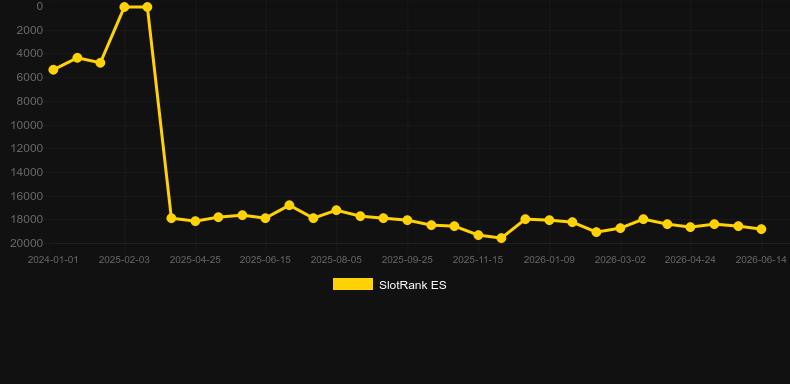Click y-axis label 16000
This screenshot has height=384, width=790.
[x=27, y=196]
